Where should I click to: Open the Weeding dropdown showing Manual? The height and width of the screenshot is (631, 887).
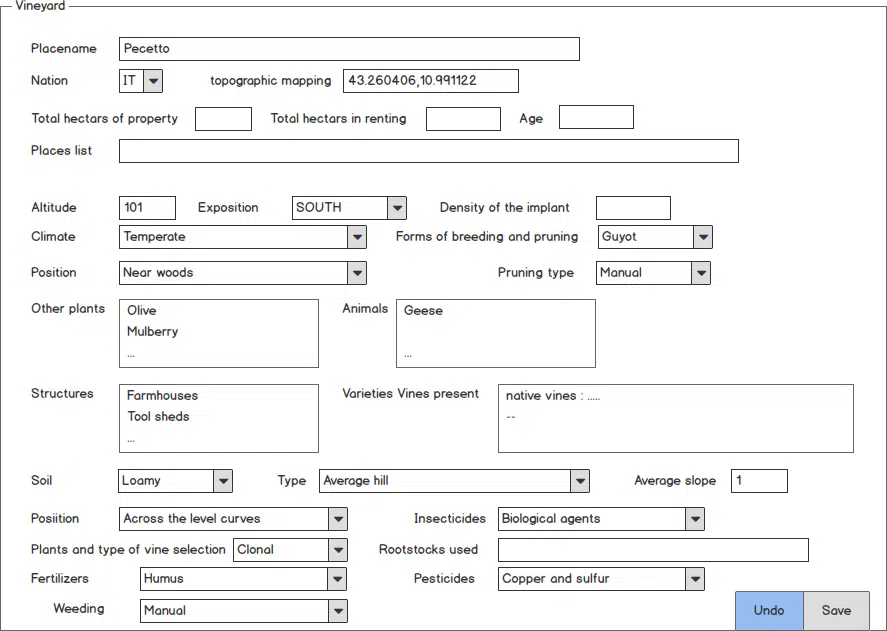(x=243, y=611)
